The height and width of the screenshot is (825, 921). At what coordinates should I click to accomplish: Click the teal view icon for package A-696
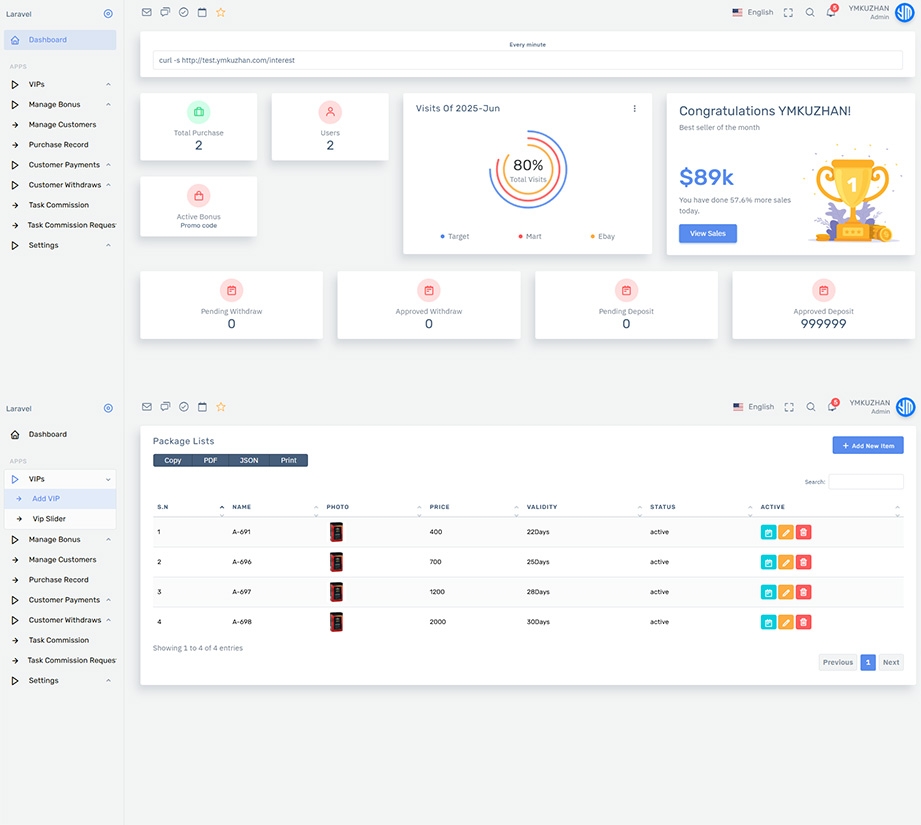click(768, 562)
